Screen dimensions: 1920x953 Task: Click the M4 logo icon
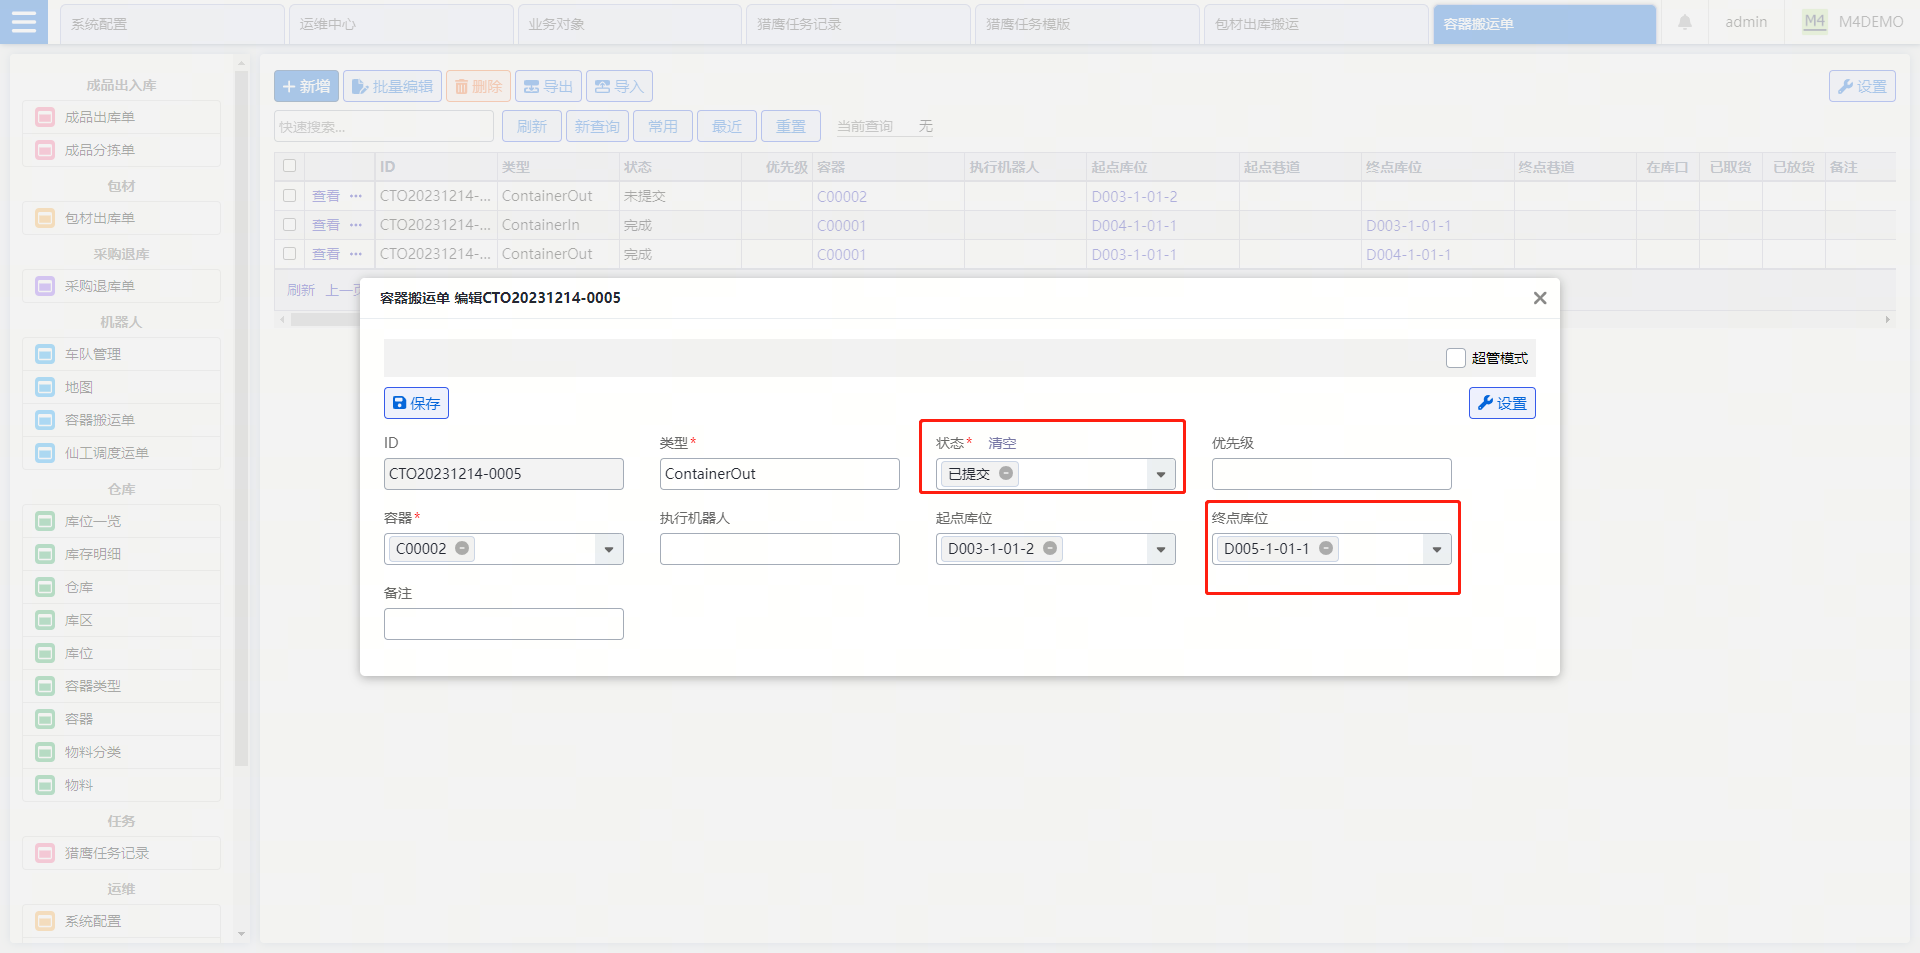coord(1815,22)
